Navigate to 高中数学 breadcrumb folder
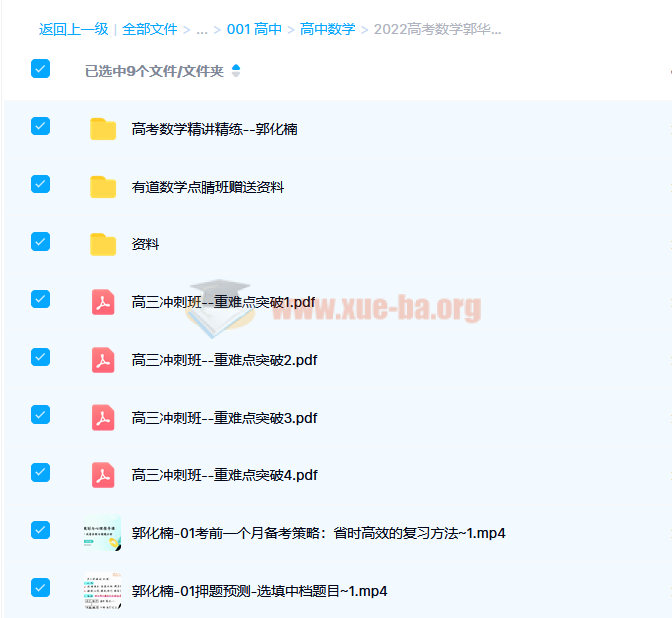 pos(327,29)
